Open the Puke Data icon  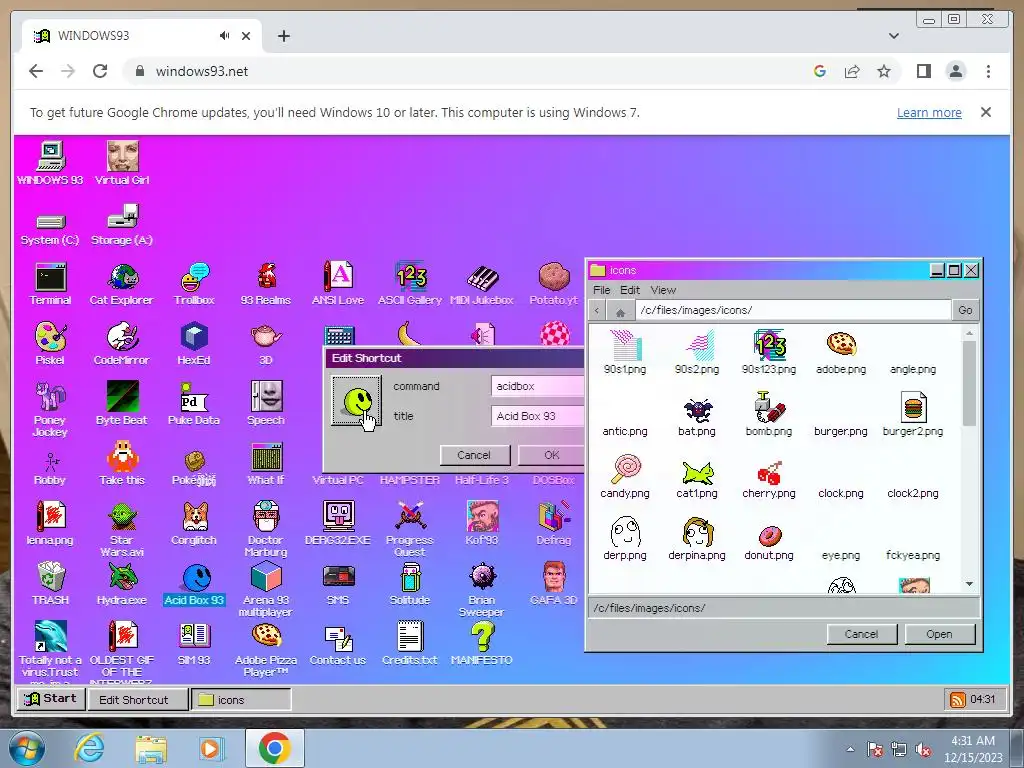click(x=194, y=404)
